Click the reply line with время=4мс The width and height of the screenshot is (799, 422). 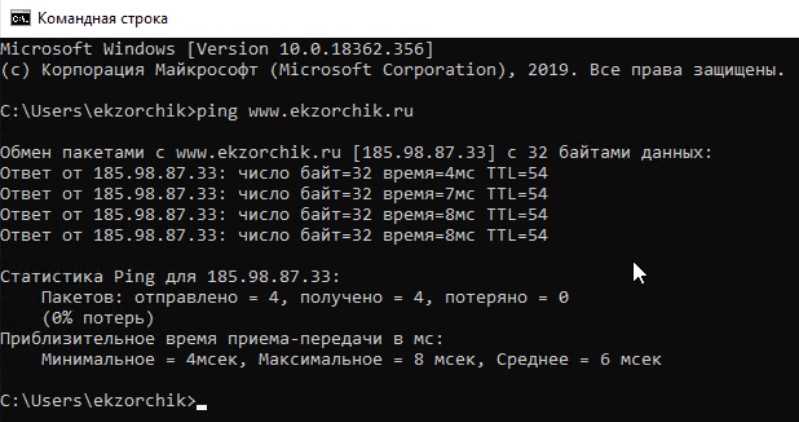point(274,173)
